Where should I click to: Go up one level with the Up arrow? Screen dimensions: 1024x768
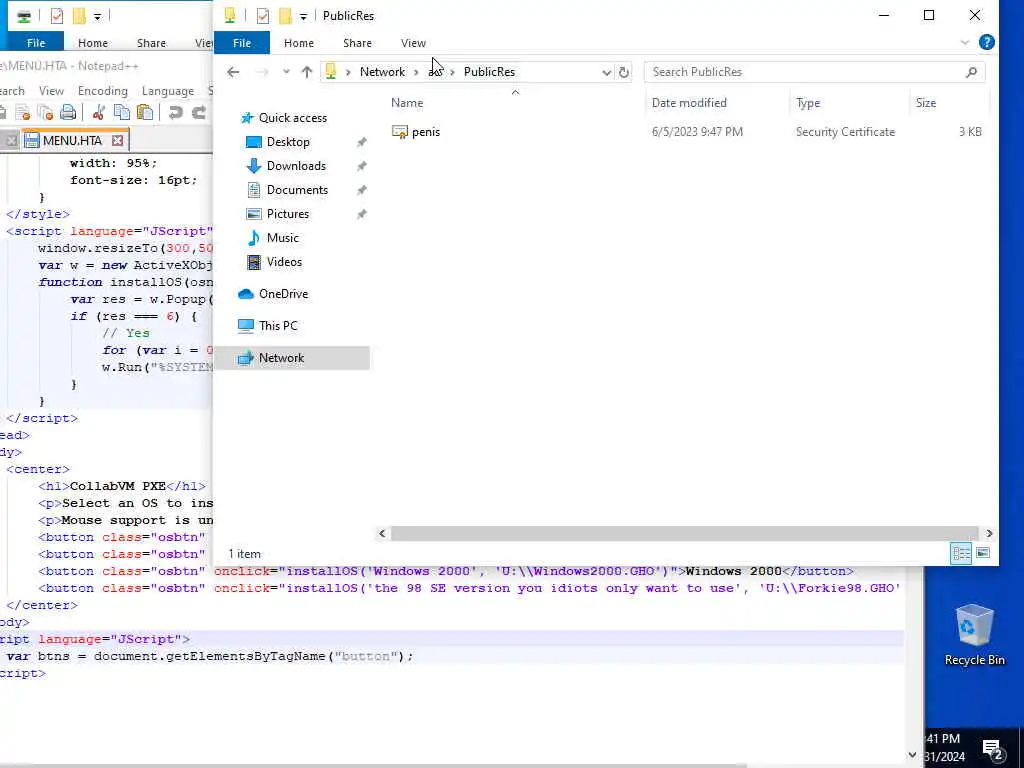click(307, 72)
